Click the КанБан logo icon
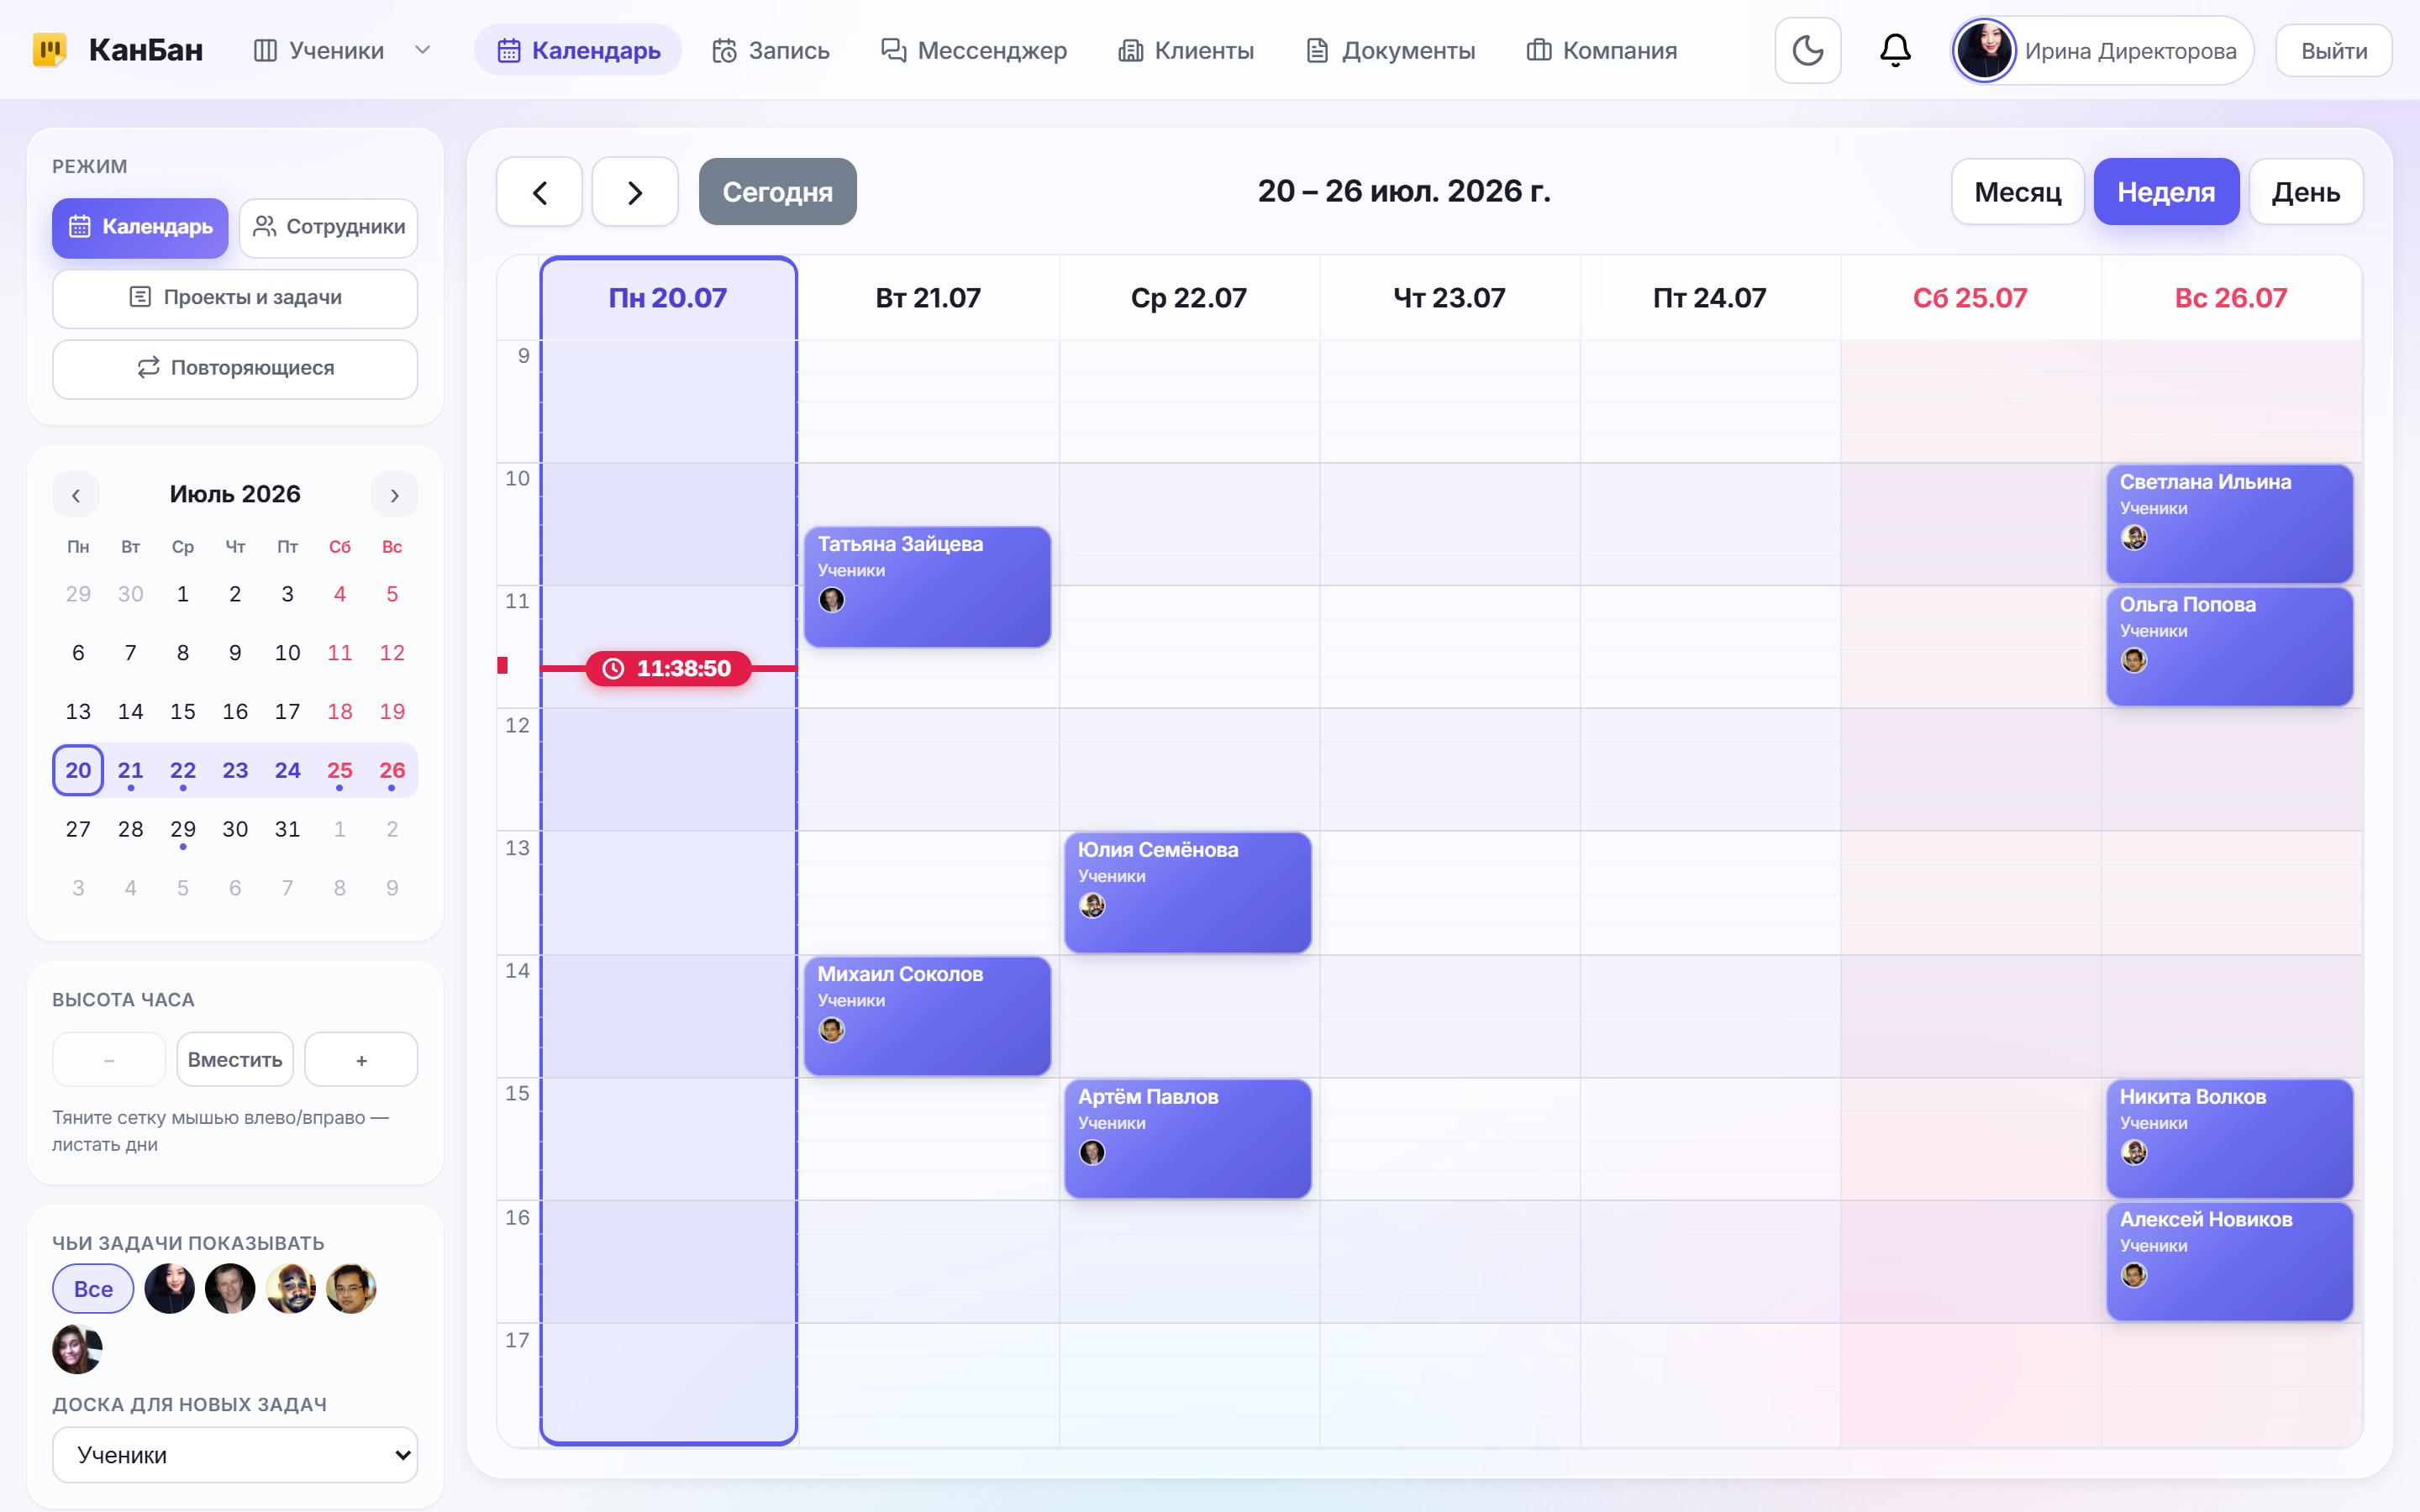 (x=49, y=50)
